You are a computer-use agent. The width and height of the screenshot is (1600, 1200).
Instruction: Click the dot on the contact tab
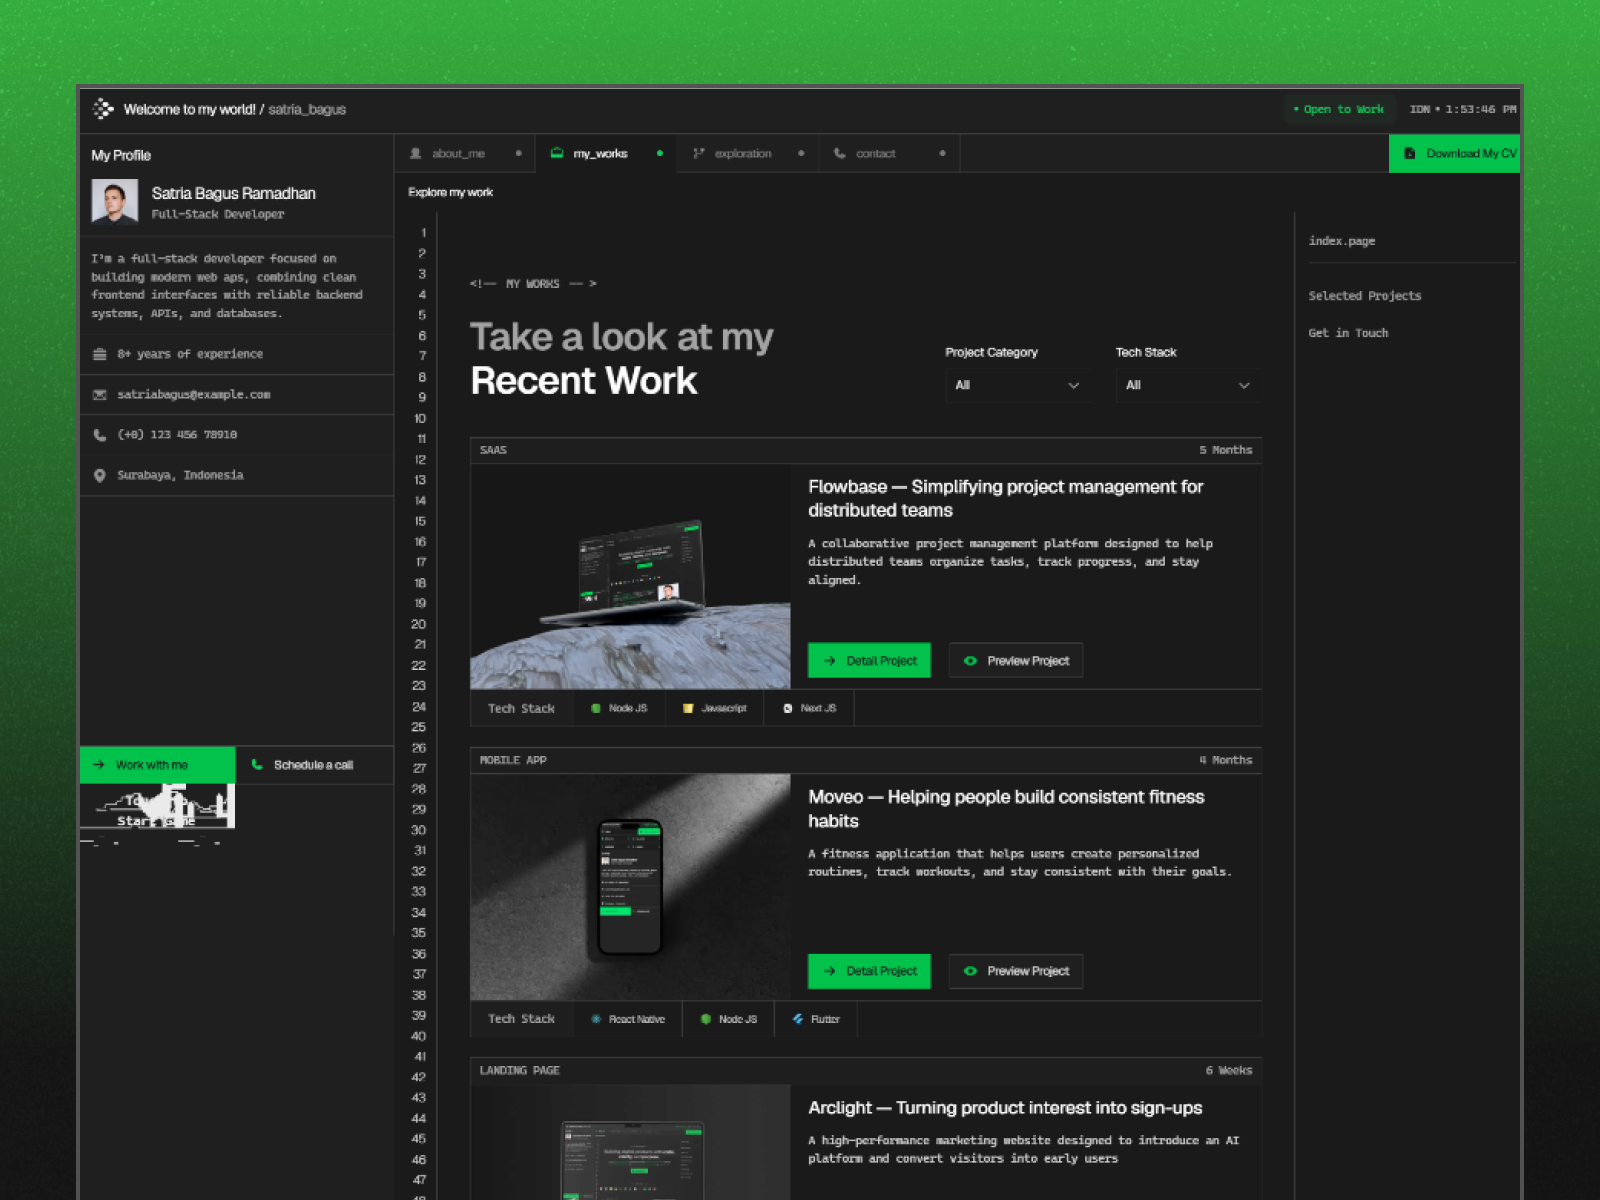pyautogui.click(x=942, y=153)
